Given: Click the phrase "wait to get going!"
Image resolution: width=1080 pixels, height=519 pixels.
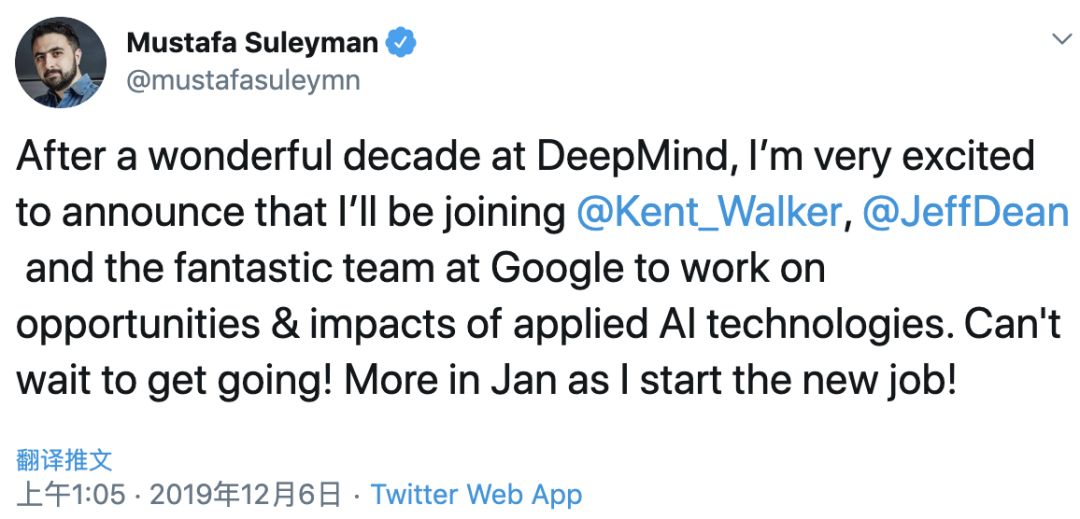Looking at the screenshot, I should coord(171,382).
